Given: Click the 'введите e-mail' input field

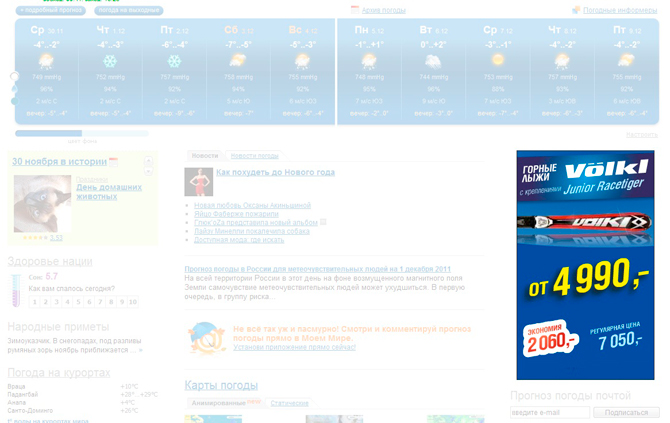Looking at the screenshot, I should [549, 412].
